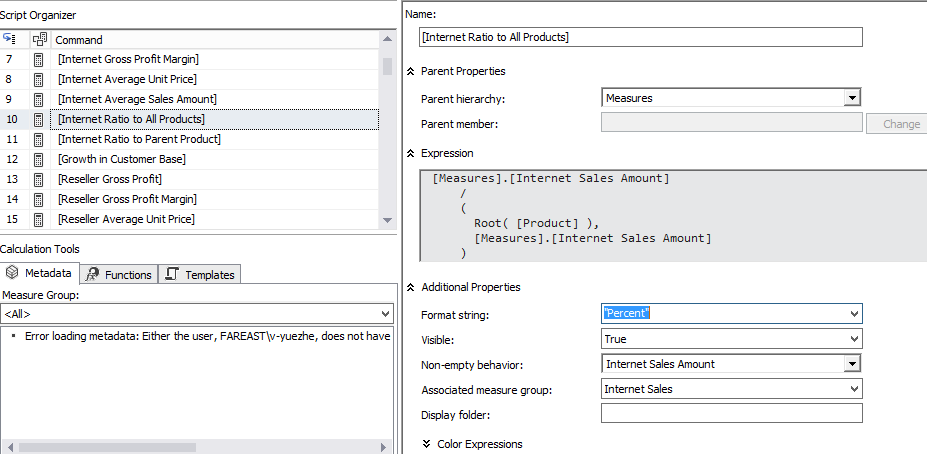Click calculator icon for Internet Average Sales Amount
Screen dimensions: 927x454
(38, 99)
